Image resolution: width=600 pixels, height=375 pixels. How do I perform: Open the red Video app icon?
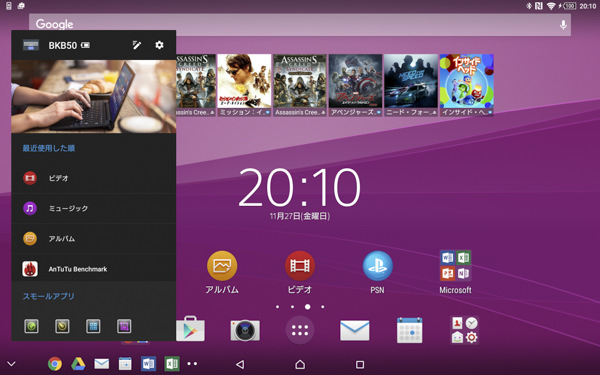click(300, 266)
